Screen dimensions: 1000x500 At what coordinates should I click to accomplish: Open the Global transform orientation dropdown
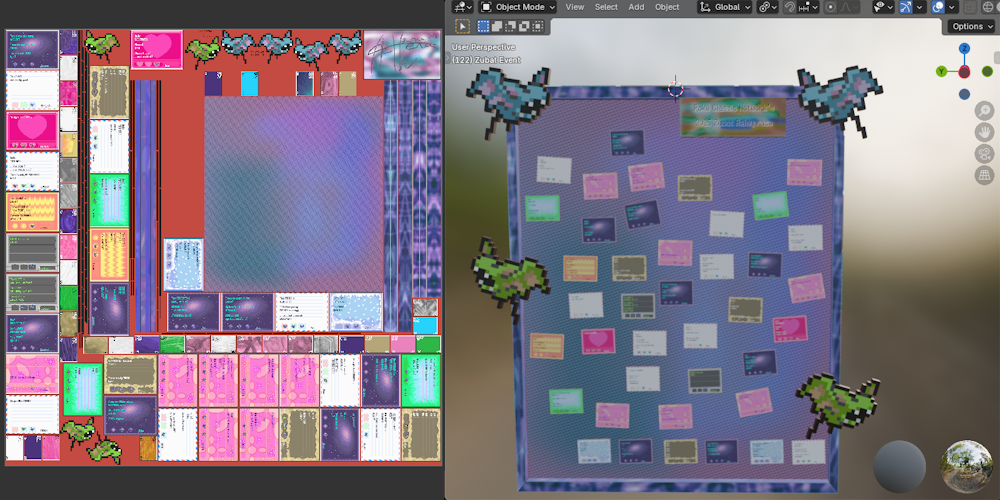click(x=724, y=7)
